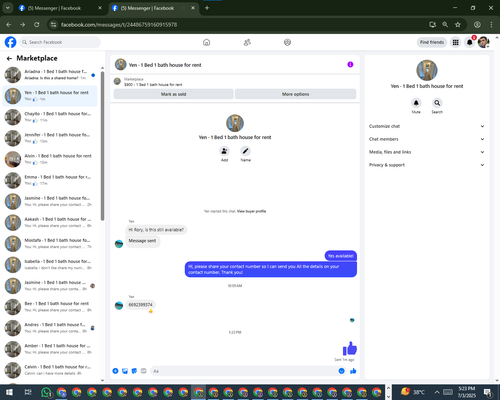Bookmark this page with the star icon
The width and height of the screenshot is (500, 400).
coord(458,25)
